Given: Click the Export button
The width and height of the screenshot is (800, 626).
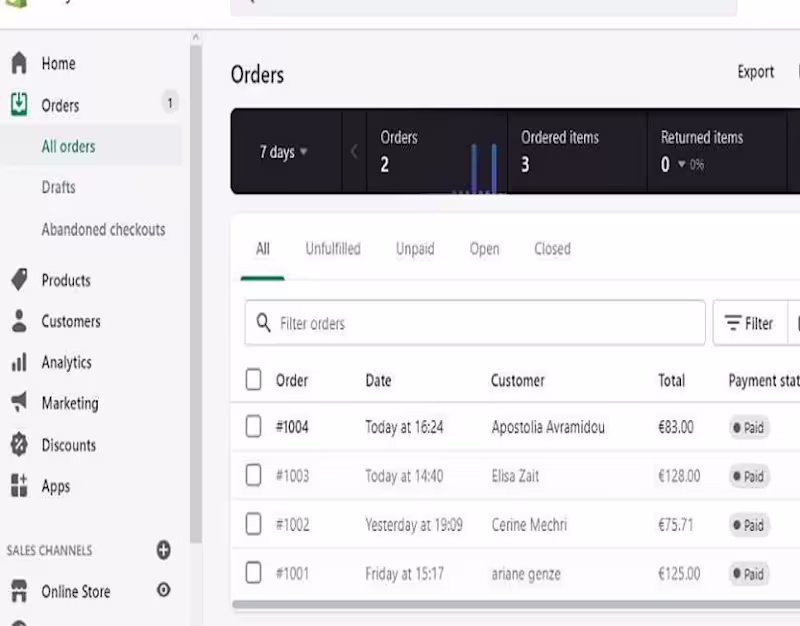Looking at the screenshot, I should 755,72.
